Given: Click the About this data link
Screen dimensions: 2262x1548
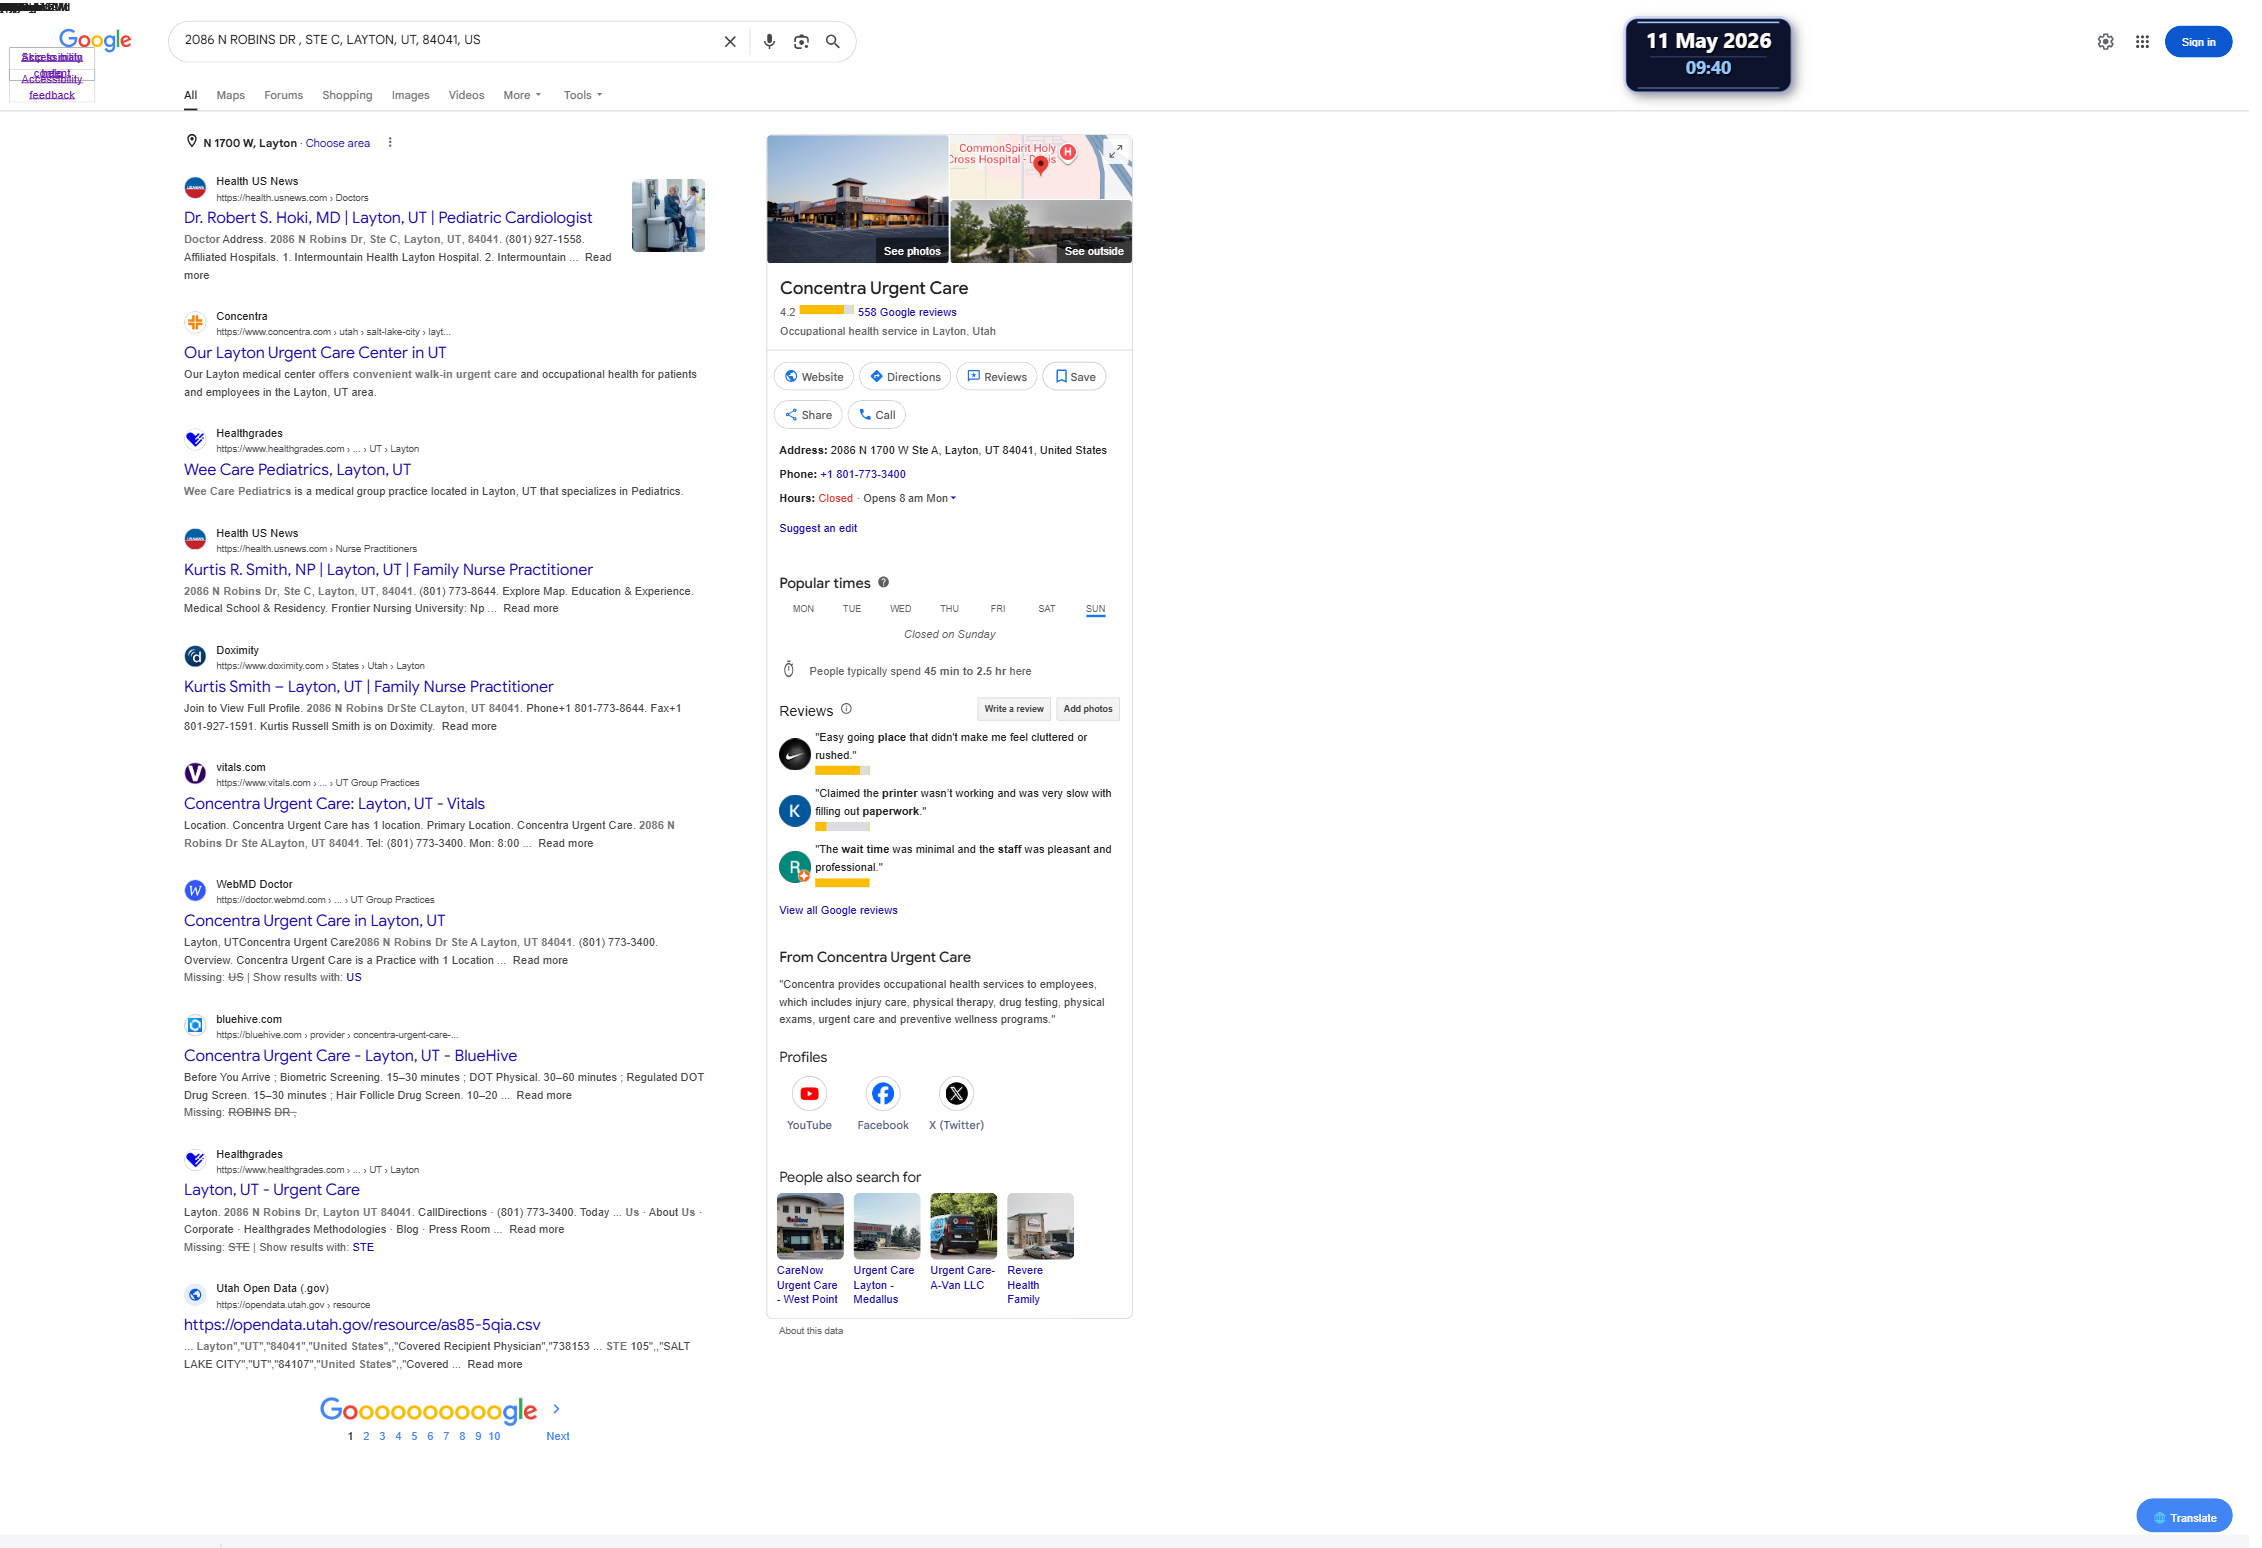Looking at the screenshot, I should pyautogui.click(x=811, y=1332).
